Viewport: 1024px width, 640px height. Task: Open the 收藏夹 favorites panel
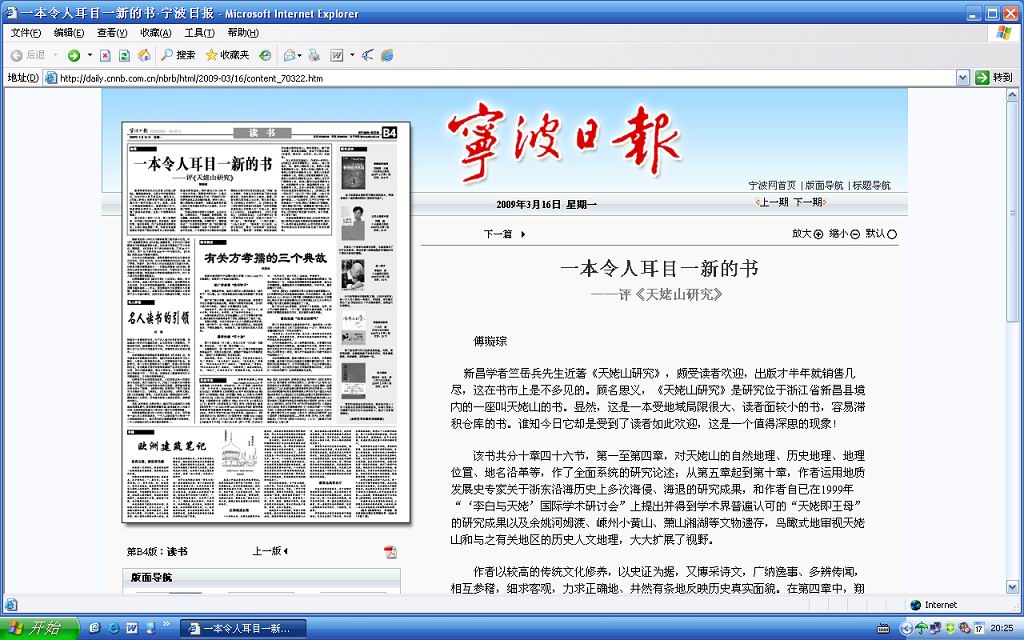(x=227, y=56)
